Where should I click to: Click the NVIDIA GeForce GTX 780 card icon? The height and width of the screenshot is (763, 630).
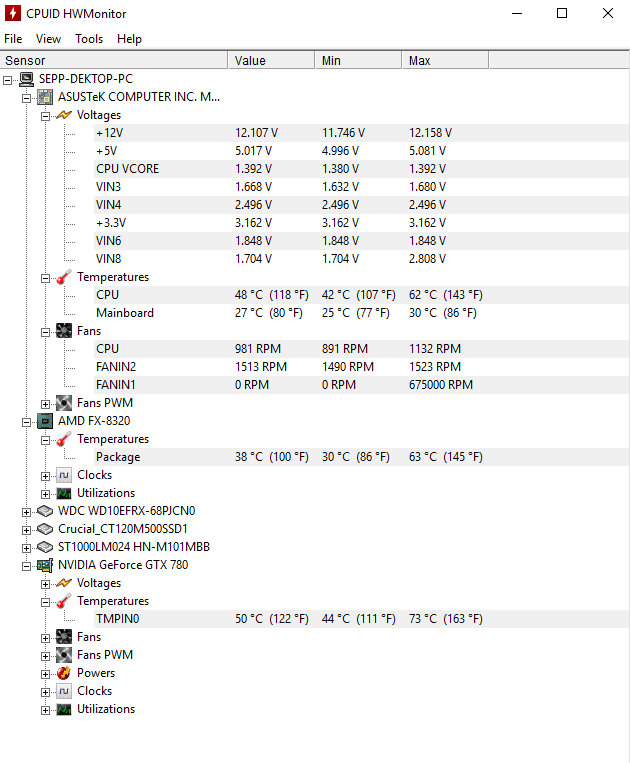[45, 565]
